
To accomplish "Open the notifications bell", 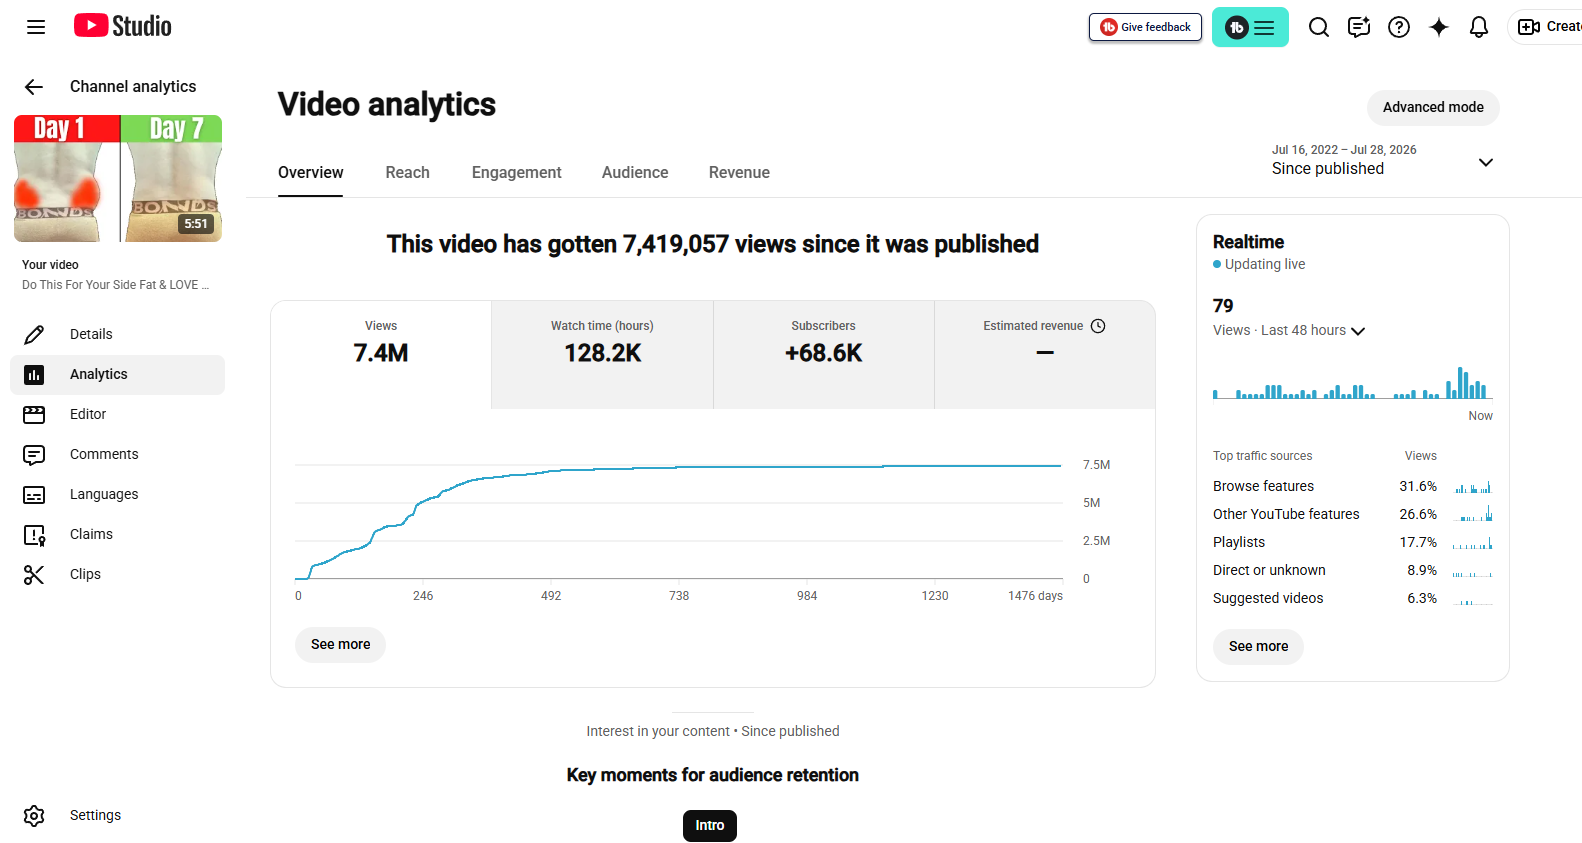I will click(x=1479, y=27).
